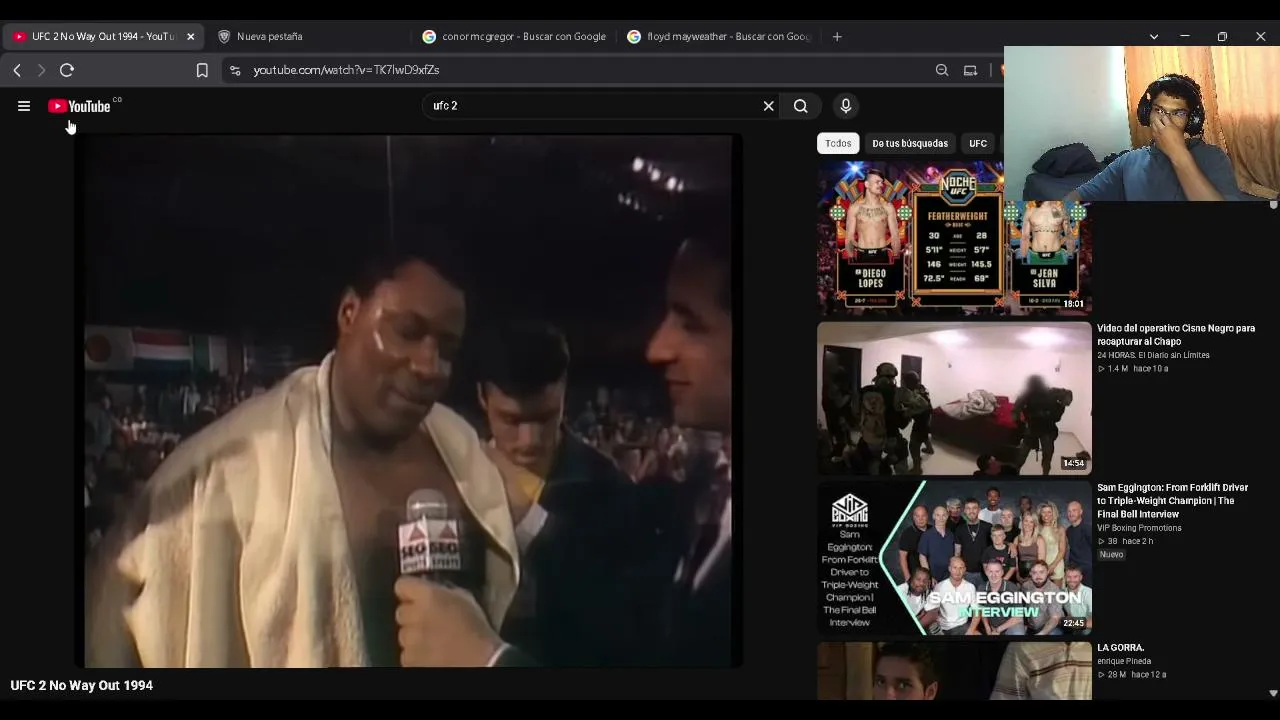This screenshot has height=720, width=1280.
Task: Reload the YouTube page
Action: point(67,70)
